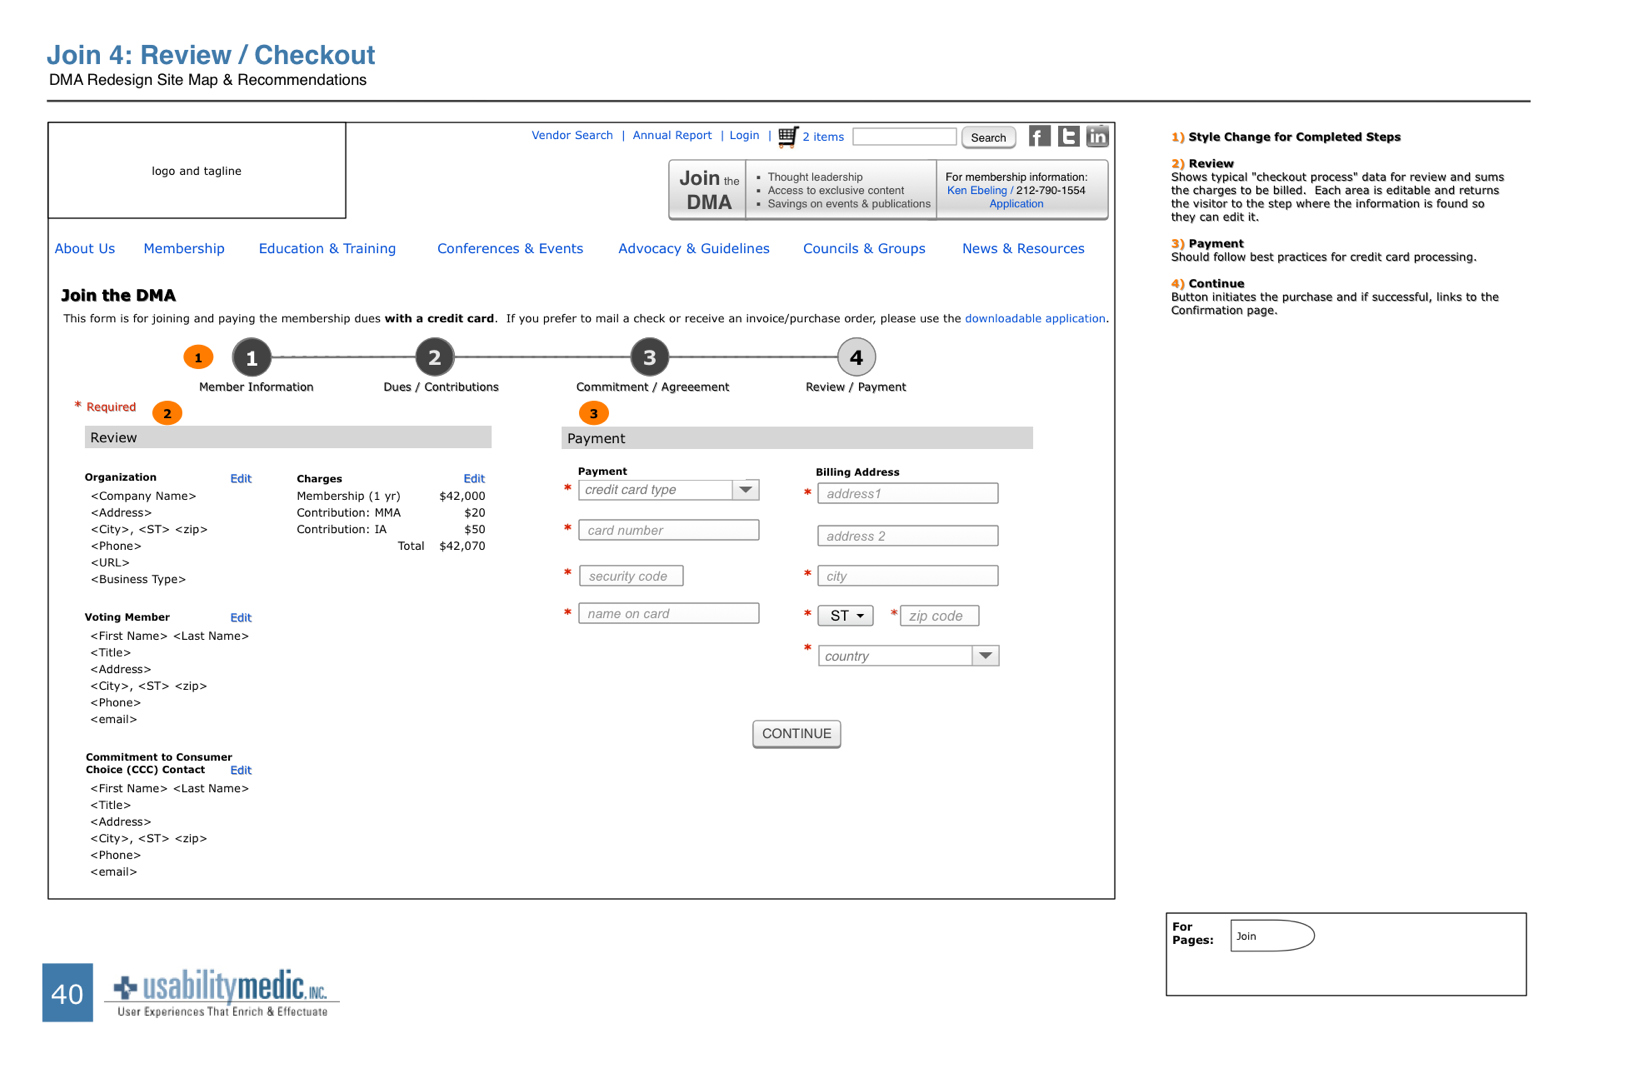Open the About Us menu
The width and height of the screenshot is (1638, 1078).
click(85, 249)
